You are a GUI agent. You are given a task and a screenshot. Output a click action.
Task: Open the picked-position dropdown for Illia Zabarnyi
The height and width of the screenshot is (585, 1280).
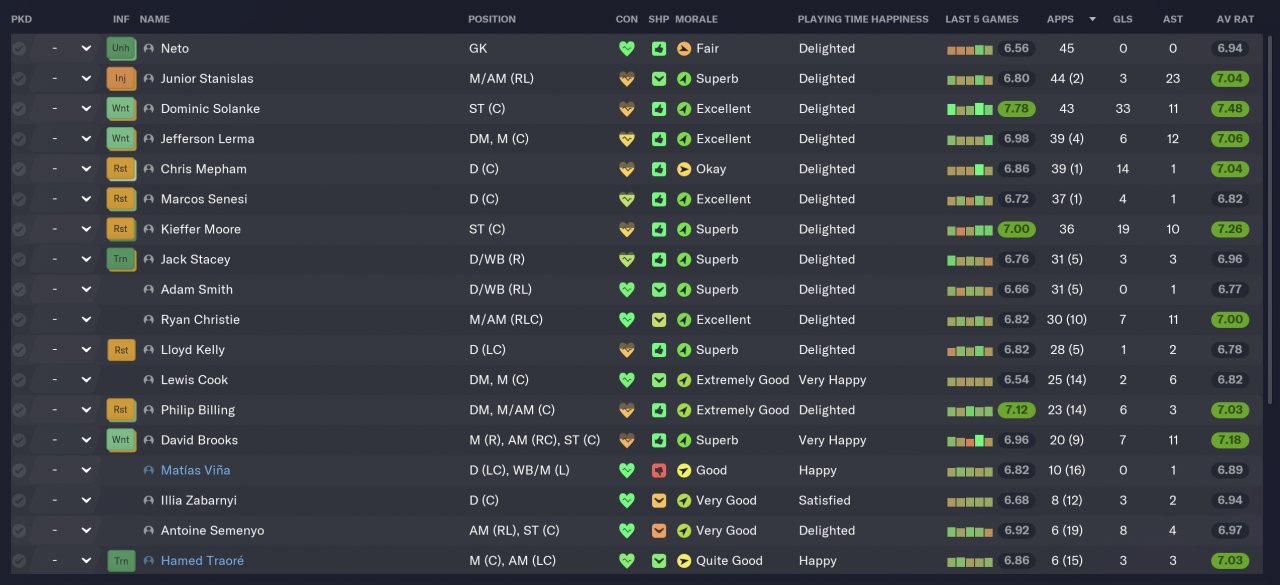86,500
